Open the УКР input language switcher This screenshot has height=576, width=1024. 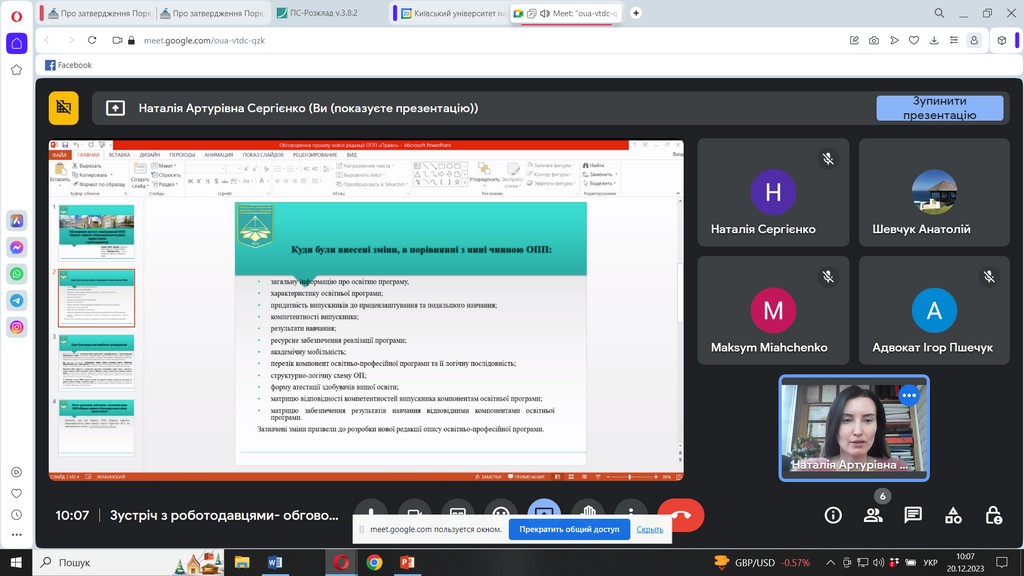point(929,562)
